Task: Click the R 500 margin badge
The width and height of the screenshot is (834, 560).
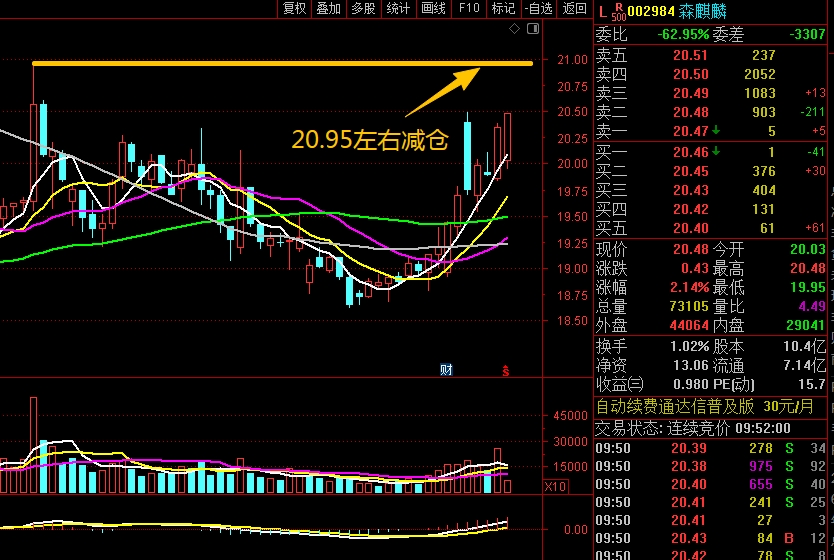Action: click(619, 12)
